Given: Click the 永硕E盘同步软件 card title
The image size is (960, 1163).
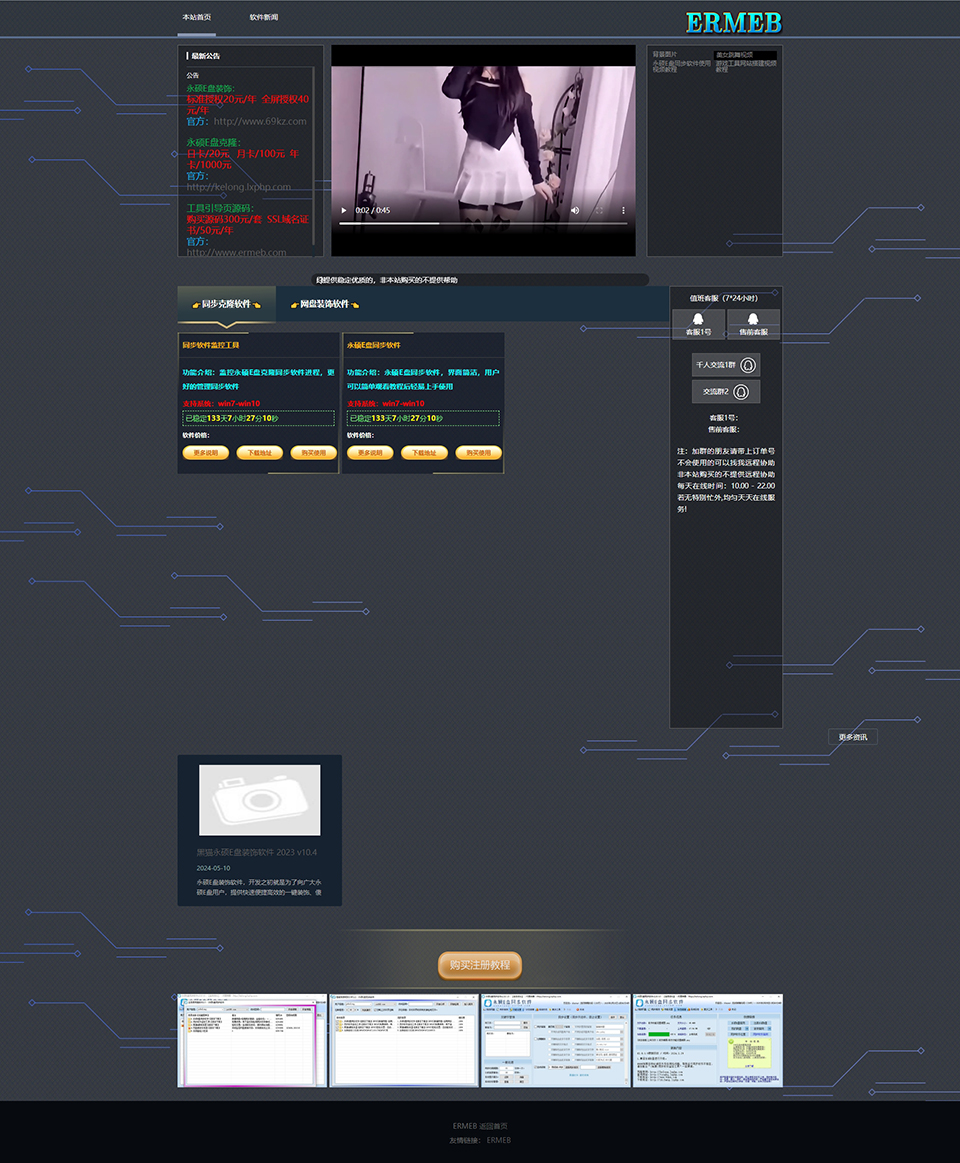Looking at the screenshot, I should click(373, 345).
